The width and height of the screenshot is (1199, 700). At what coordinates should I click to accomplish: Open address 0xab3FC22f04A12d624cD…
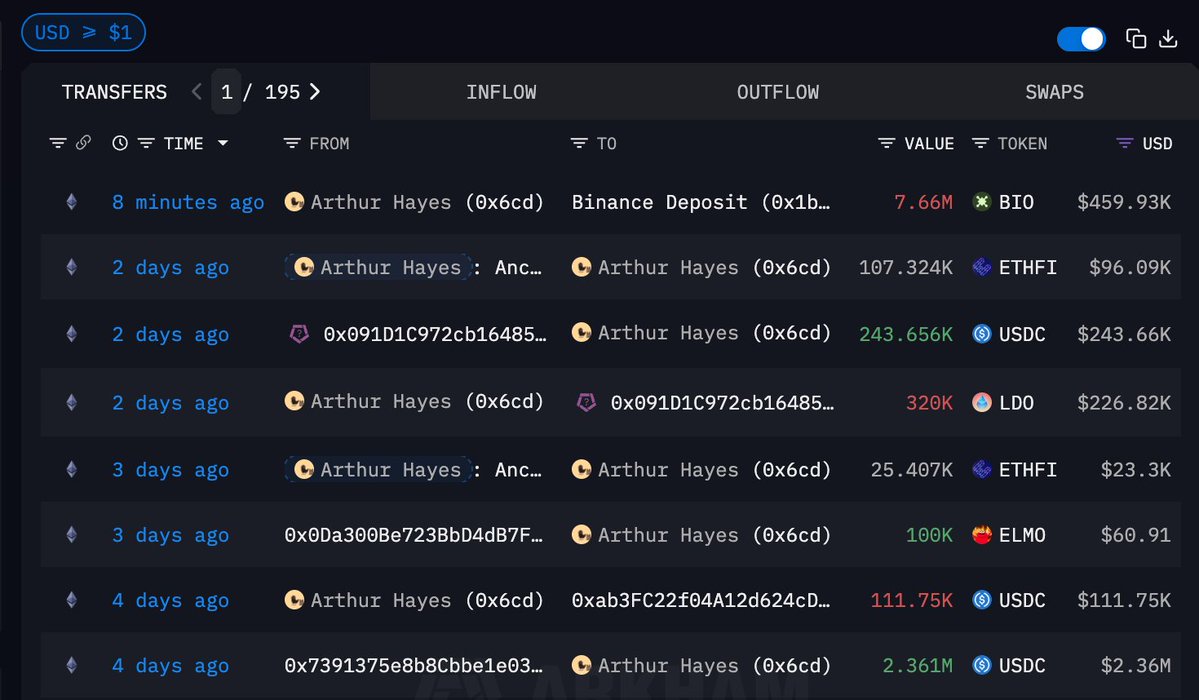pyautogui.click(x=700, y=600)
